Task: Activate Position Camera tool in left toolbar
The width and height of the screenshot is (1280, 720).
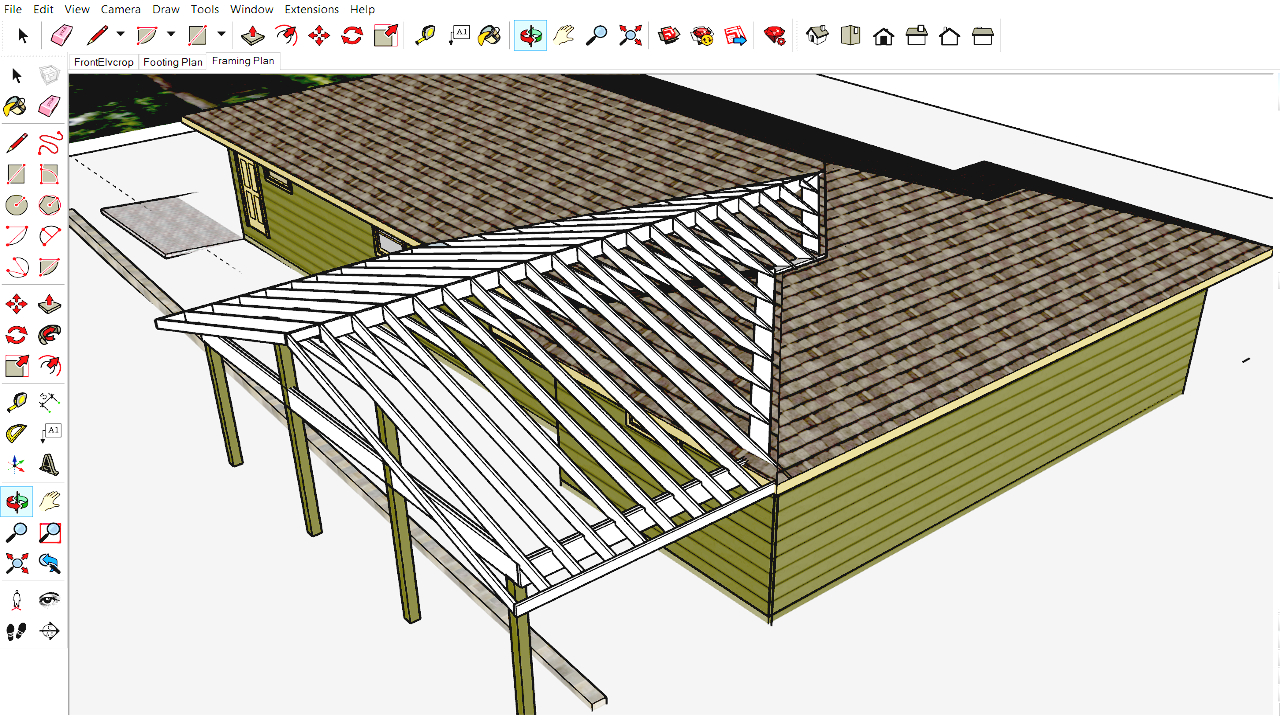Action: (x=16, y=600)
